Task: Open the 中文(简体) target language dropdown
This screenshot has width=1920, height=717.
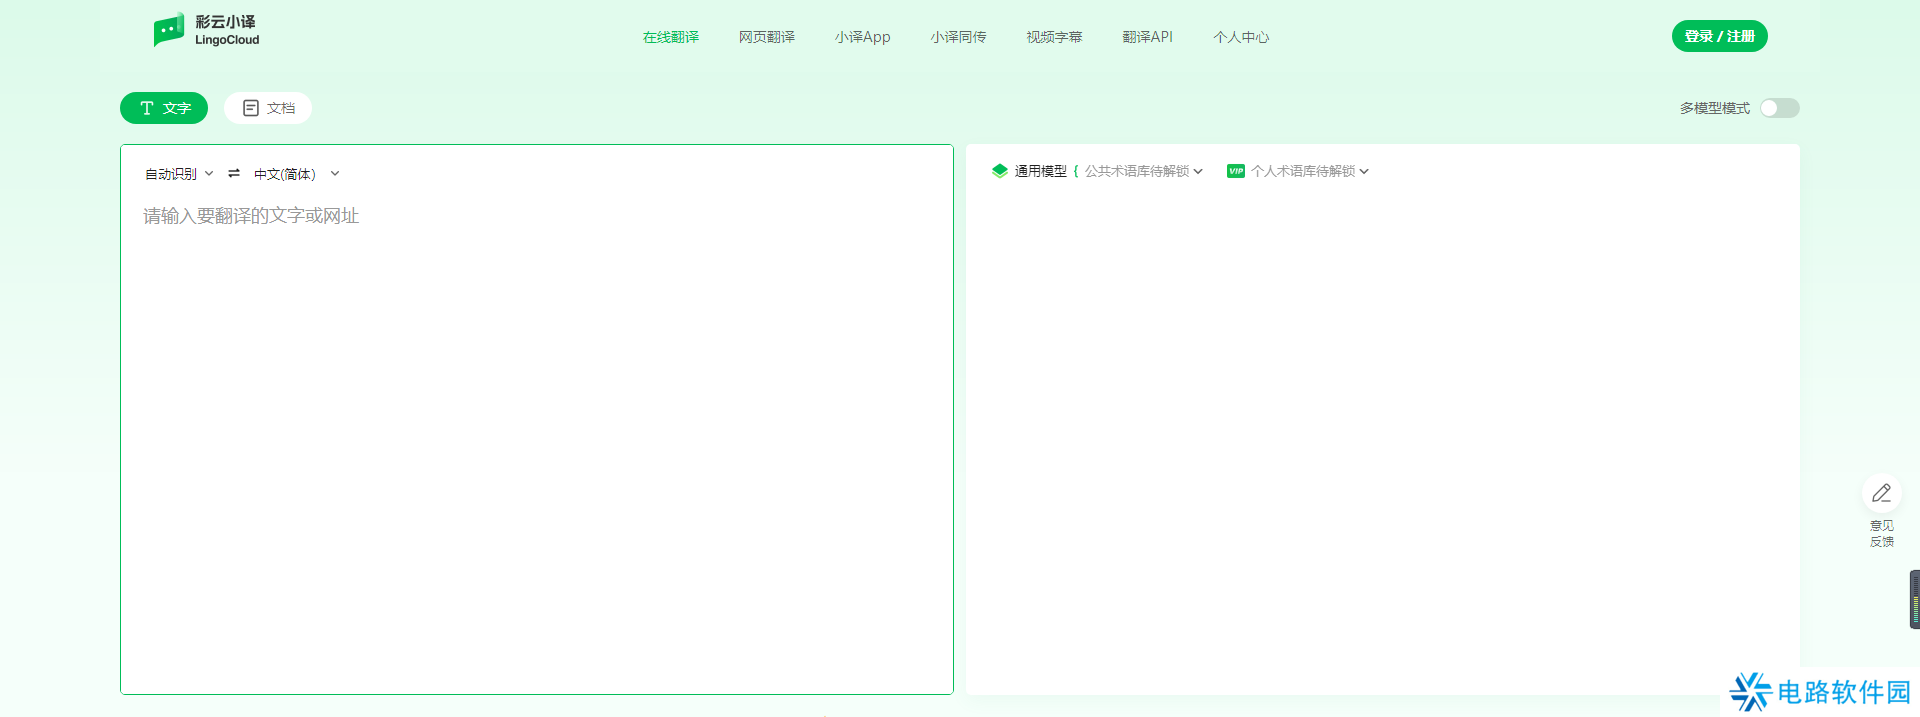Action: click(296, 174)
